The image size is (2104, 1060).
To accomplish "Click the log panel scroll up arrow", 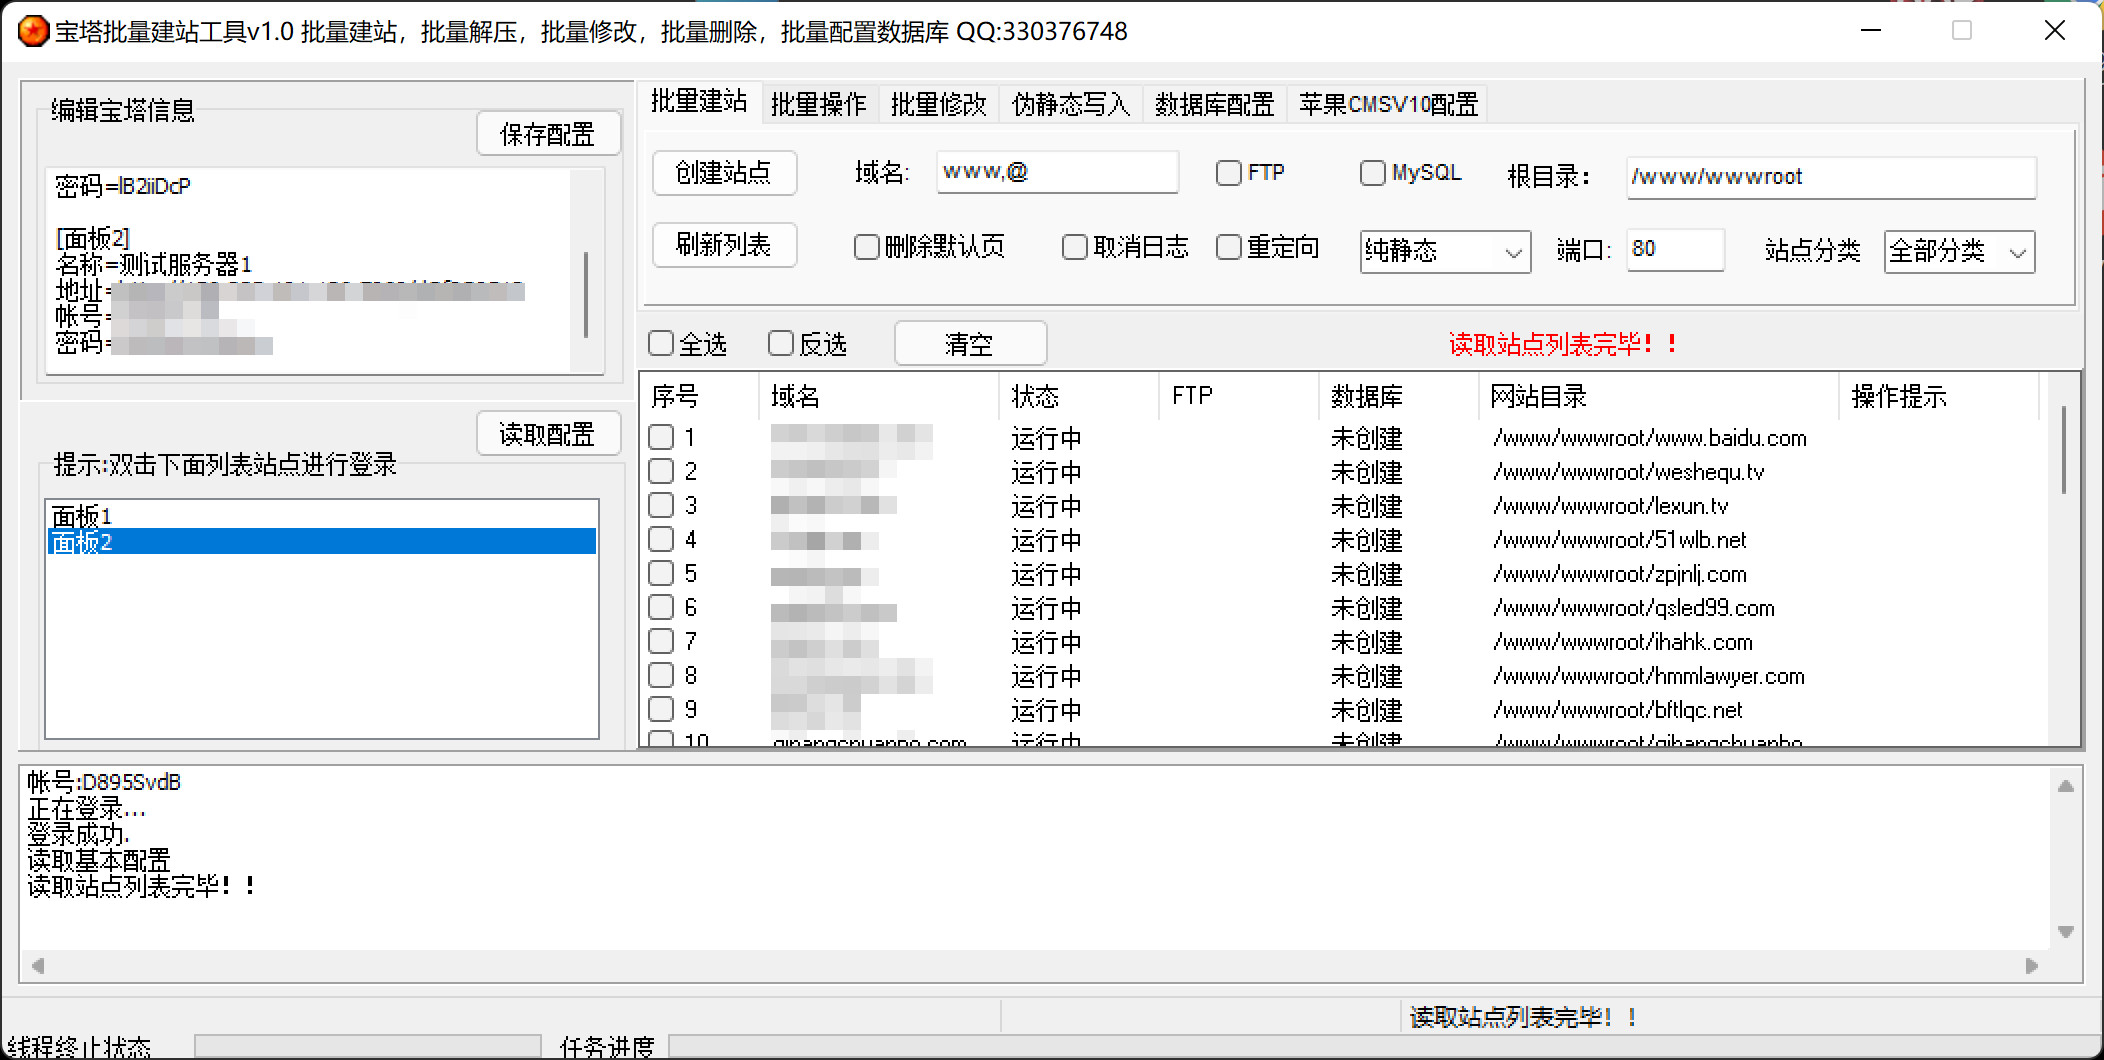I will (2065, 786).
